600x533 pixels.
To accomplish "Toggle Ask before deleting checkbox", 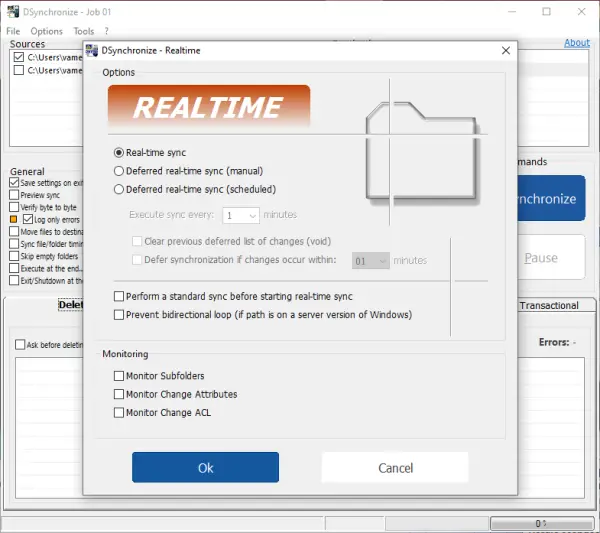I will point(20,345).
